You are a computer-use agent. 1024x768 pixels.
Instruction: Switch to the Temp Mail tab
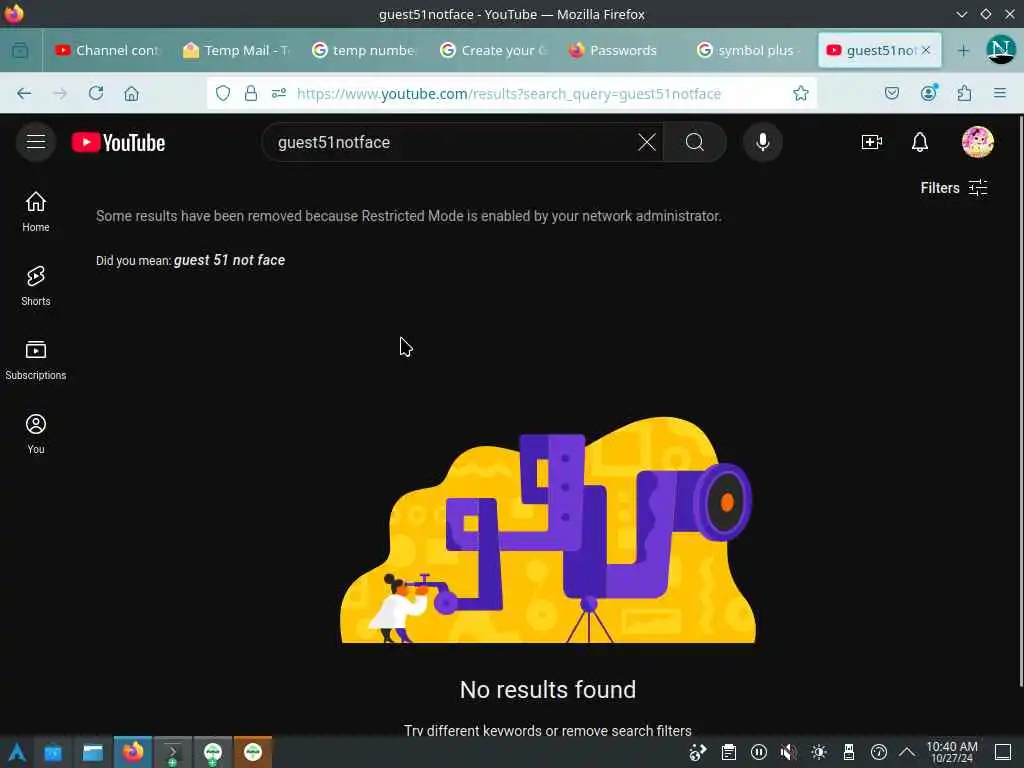236,50
